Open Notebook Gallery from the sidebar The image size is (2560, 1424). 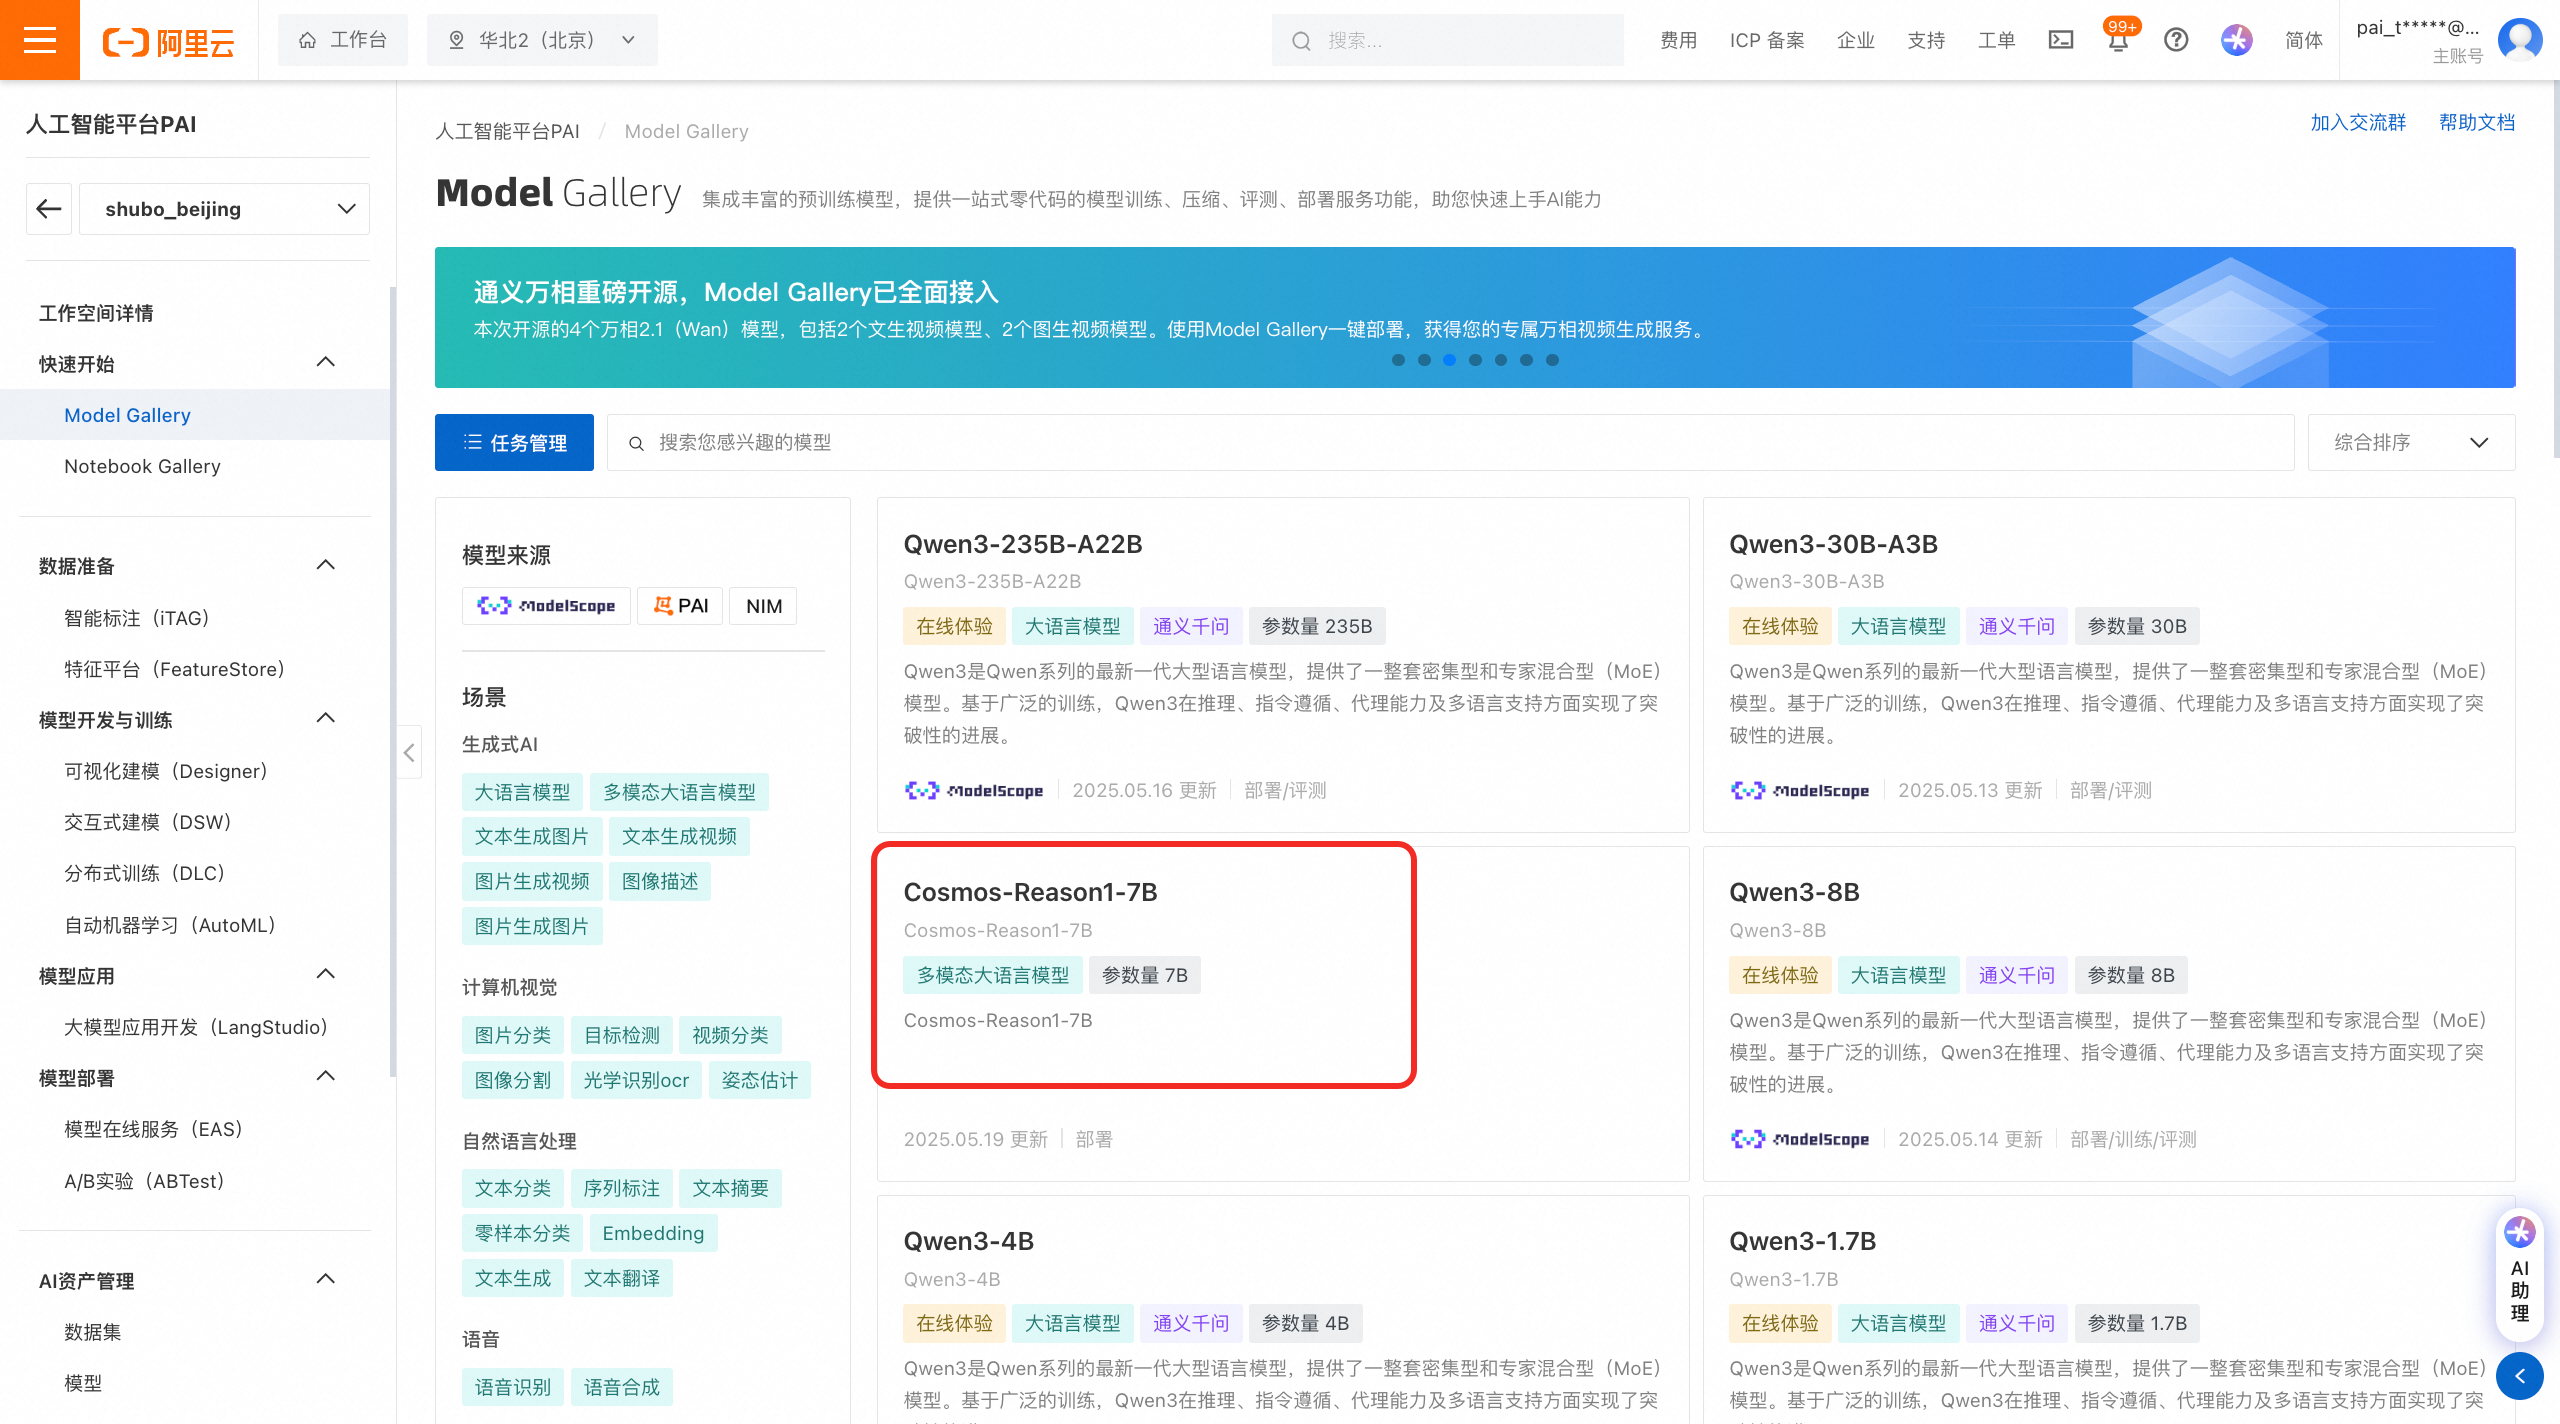tap(142, 466)
